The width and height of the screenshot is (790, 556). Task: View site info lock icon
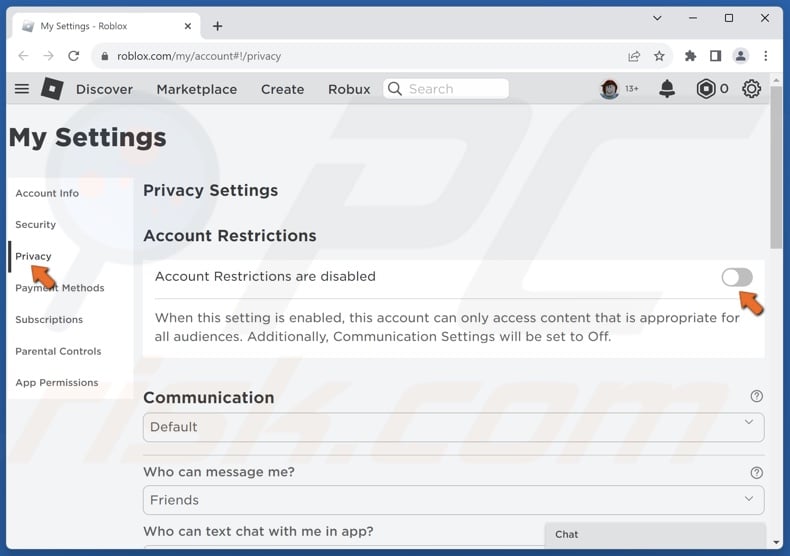coord(105,56)
